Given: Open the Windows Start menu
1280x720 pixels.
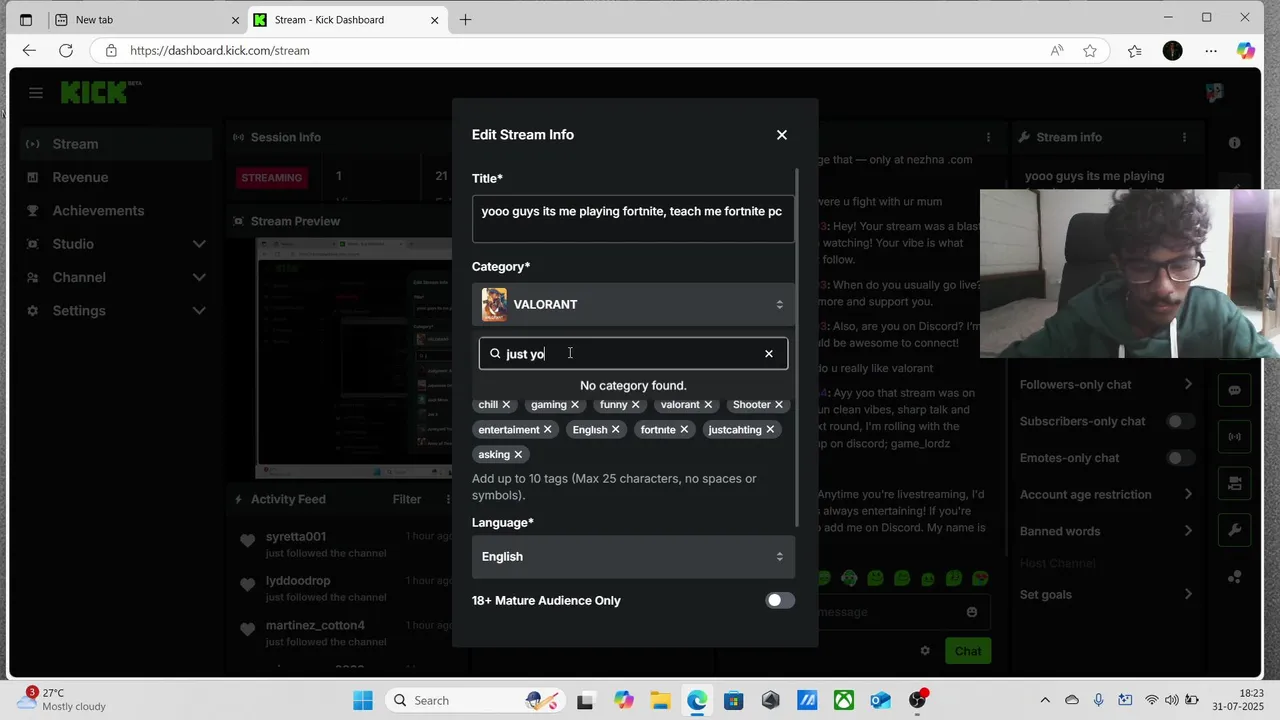Looking at the screenshot, I should [x=363, y=700].
